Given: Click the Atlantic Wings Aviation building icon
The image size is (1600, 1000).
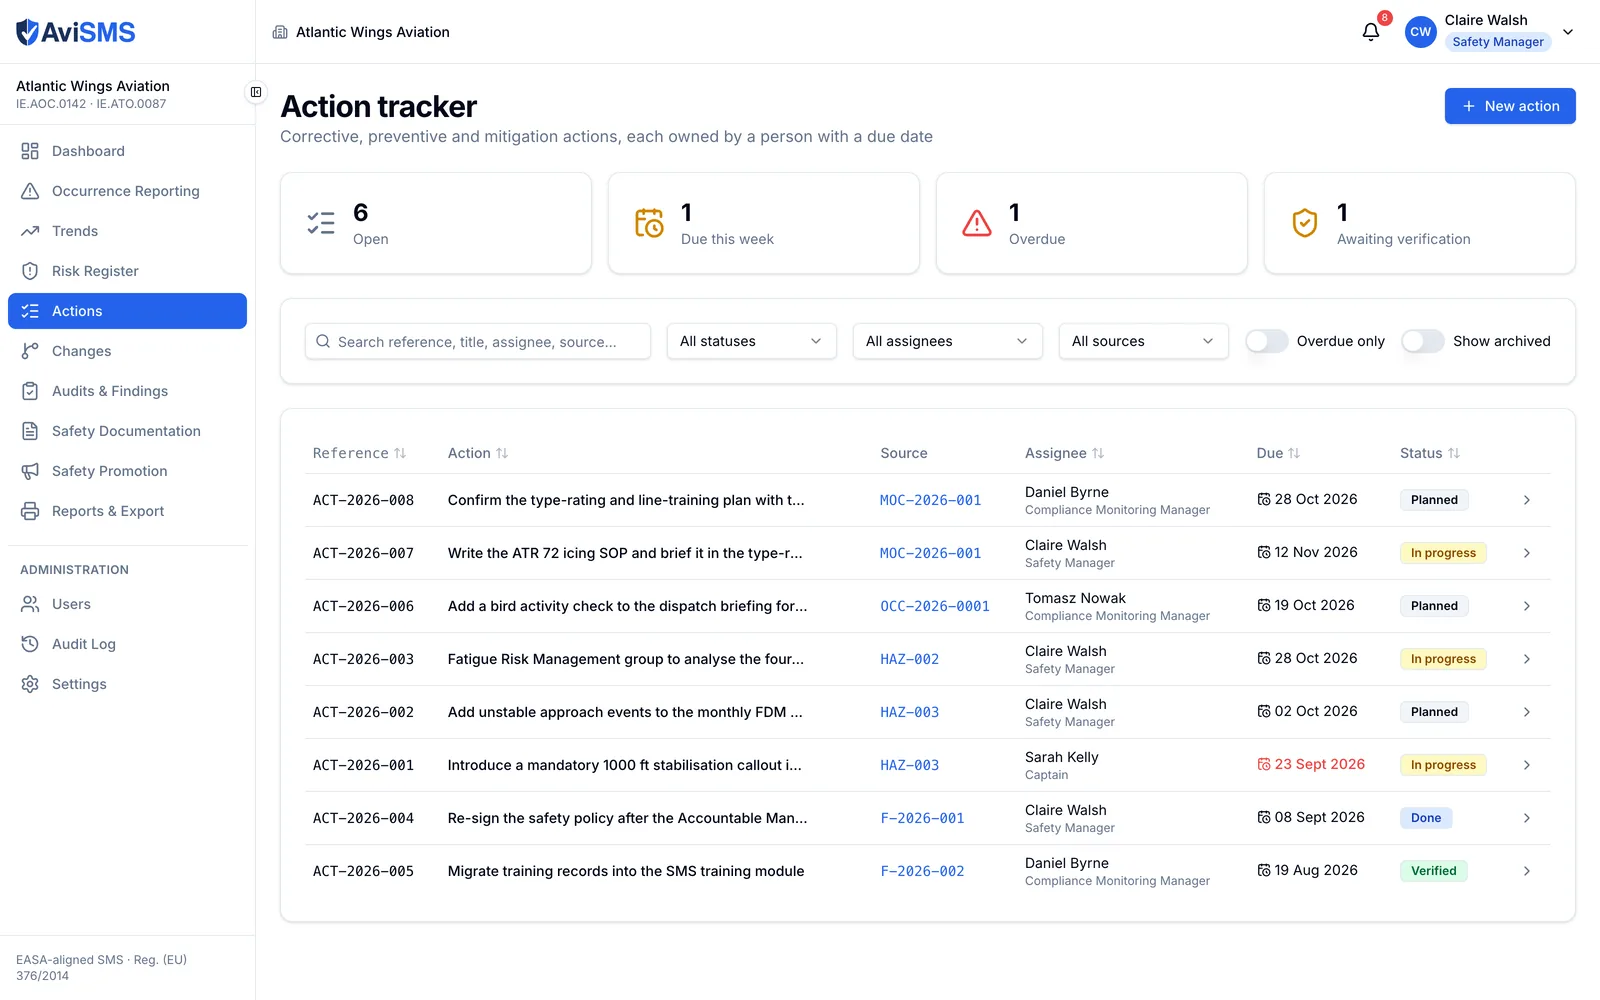Looking at the screenshot, I should pos(280,32).
